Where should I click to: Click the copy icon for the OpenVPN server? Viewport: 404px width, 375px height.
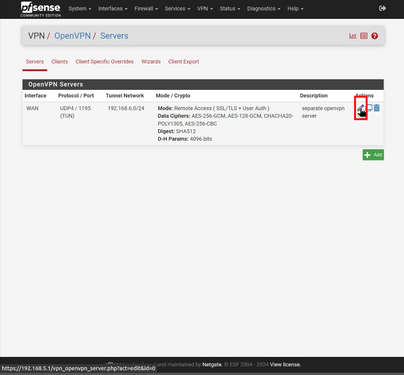pos(369,108)
